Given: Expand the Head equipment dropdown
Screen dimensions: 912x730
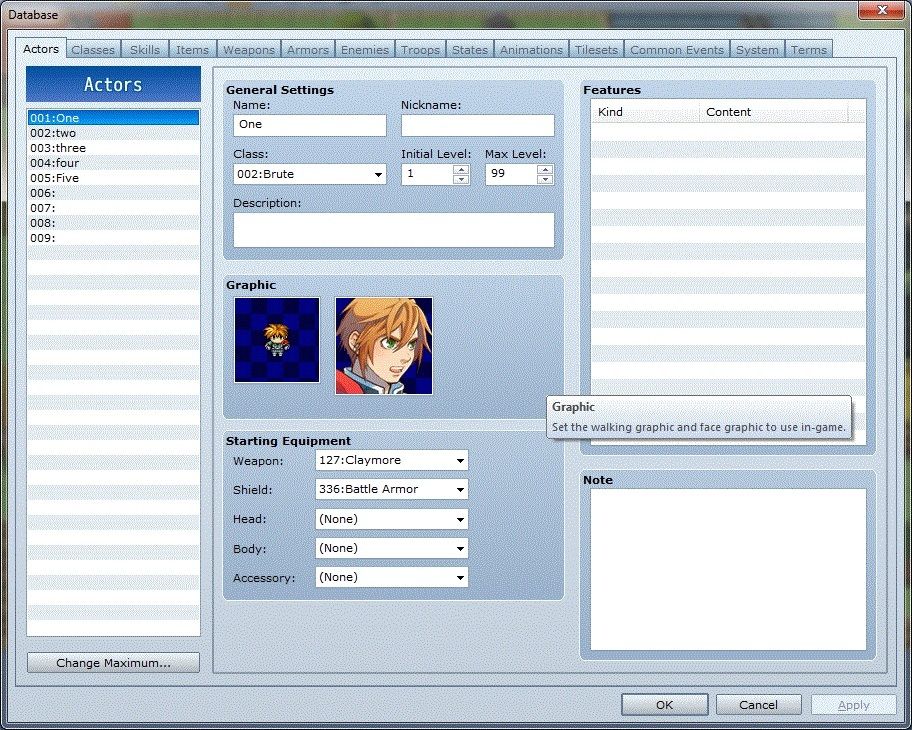Looking at the screenshot, I should point(392,519).
